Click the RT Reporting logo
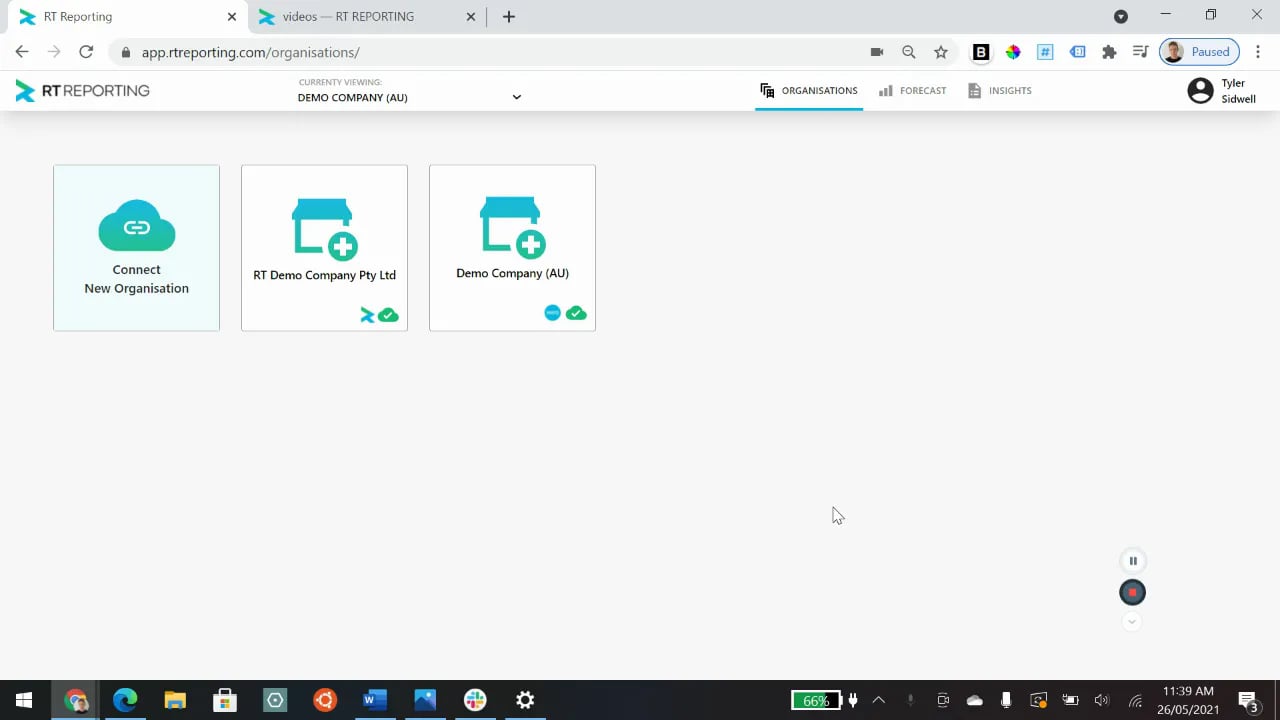The image size is (1280, 720). pos(82,91)
